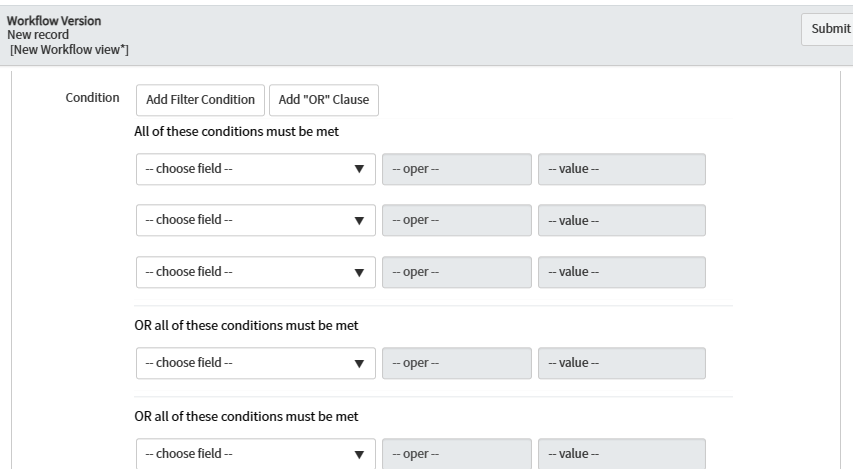Select the third row's oper field
This screenshot has width=853, height=475.
tap(456, 273)
